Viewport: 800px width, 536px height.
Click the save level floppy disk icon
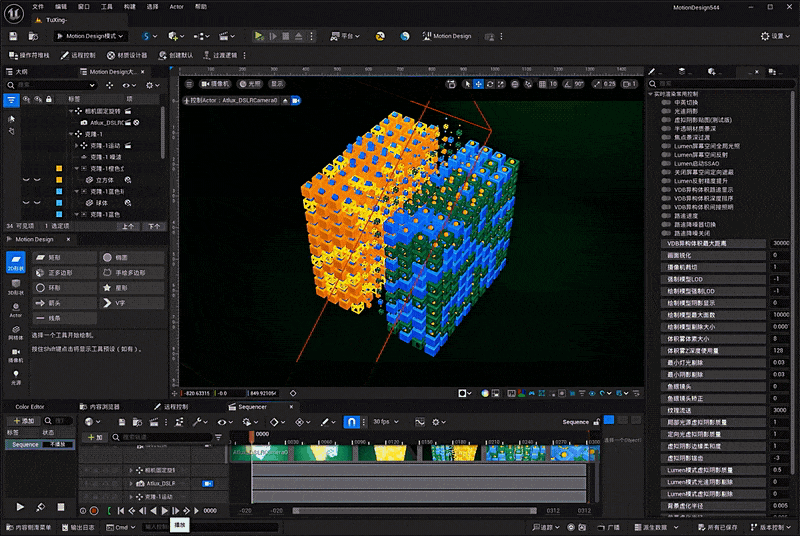coord(13,36)
